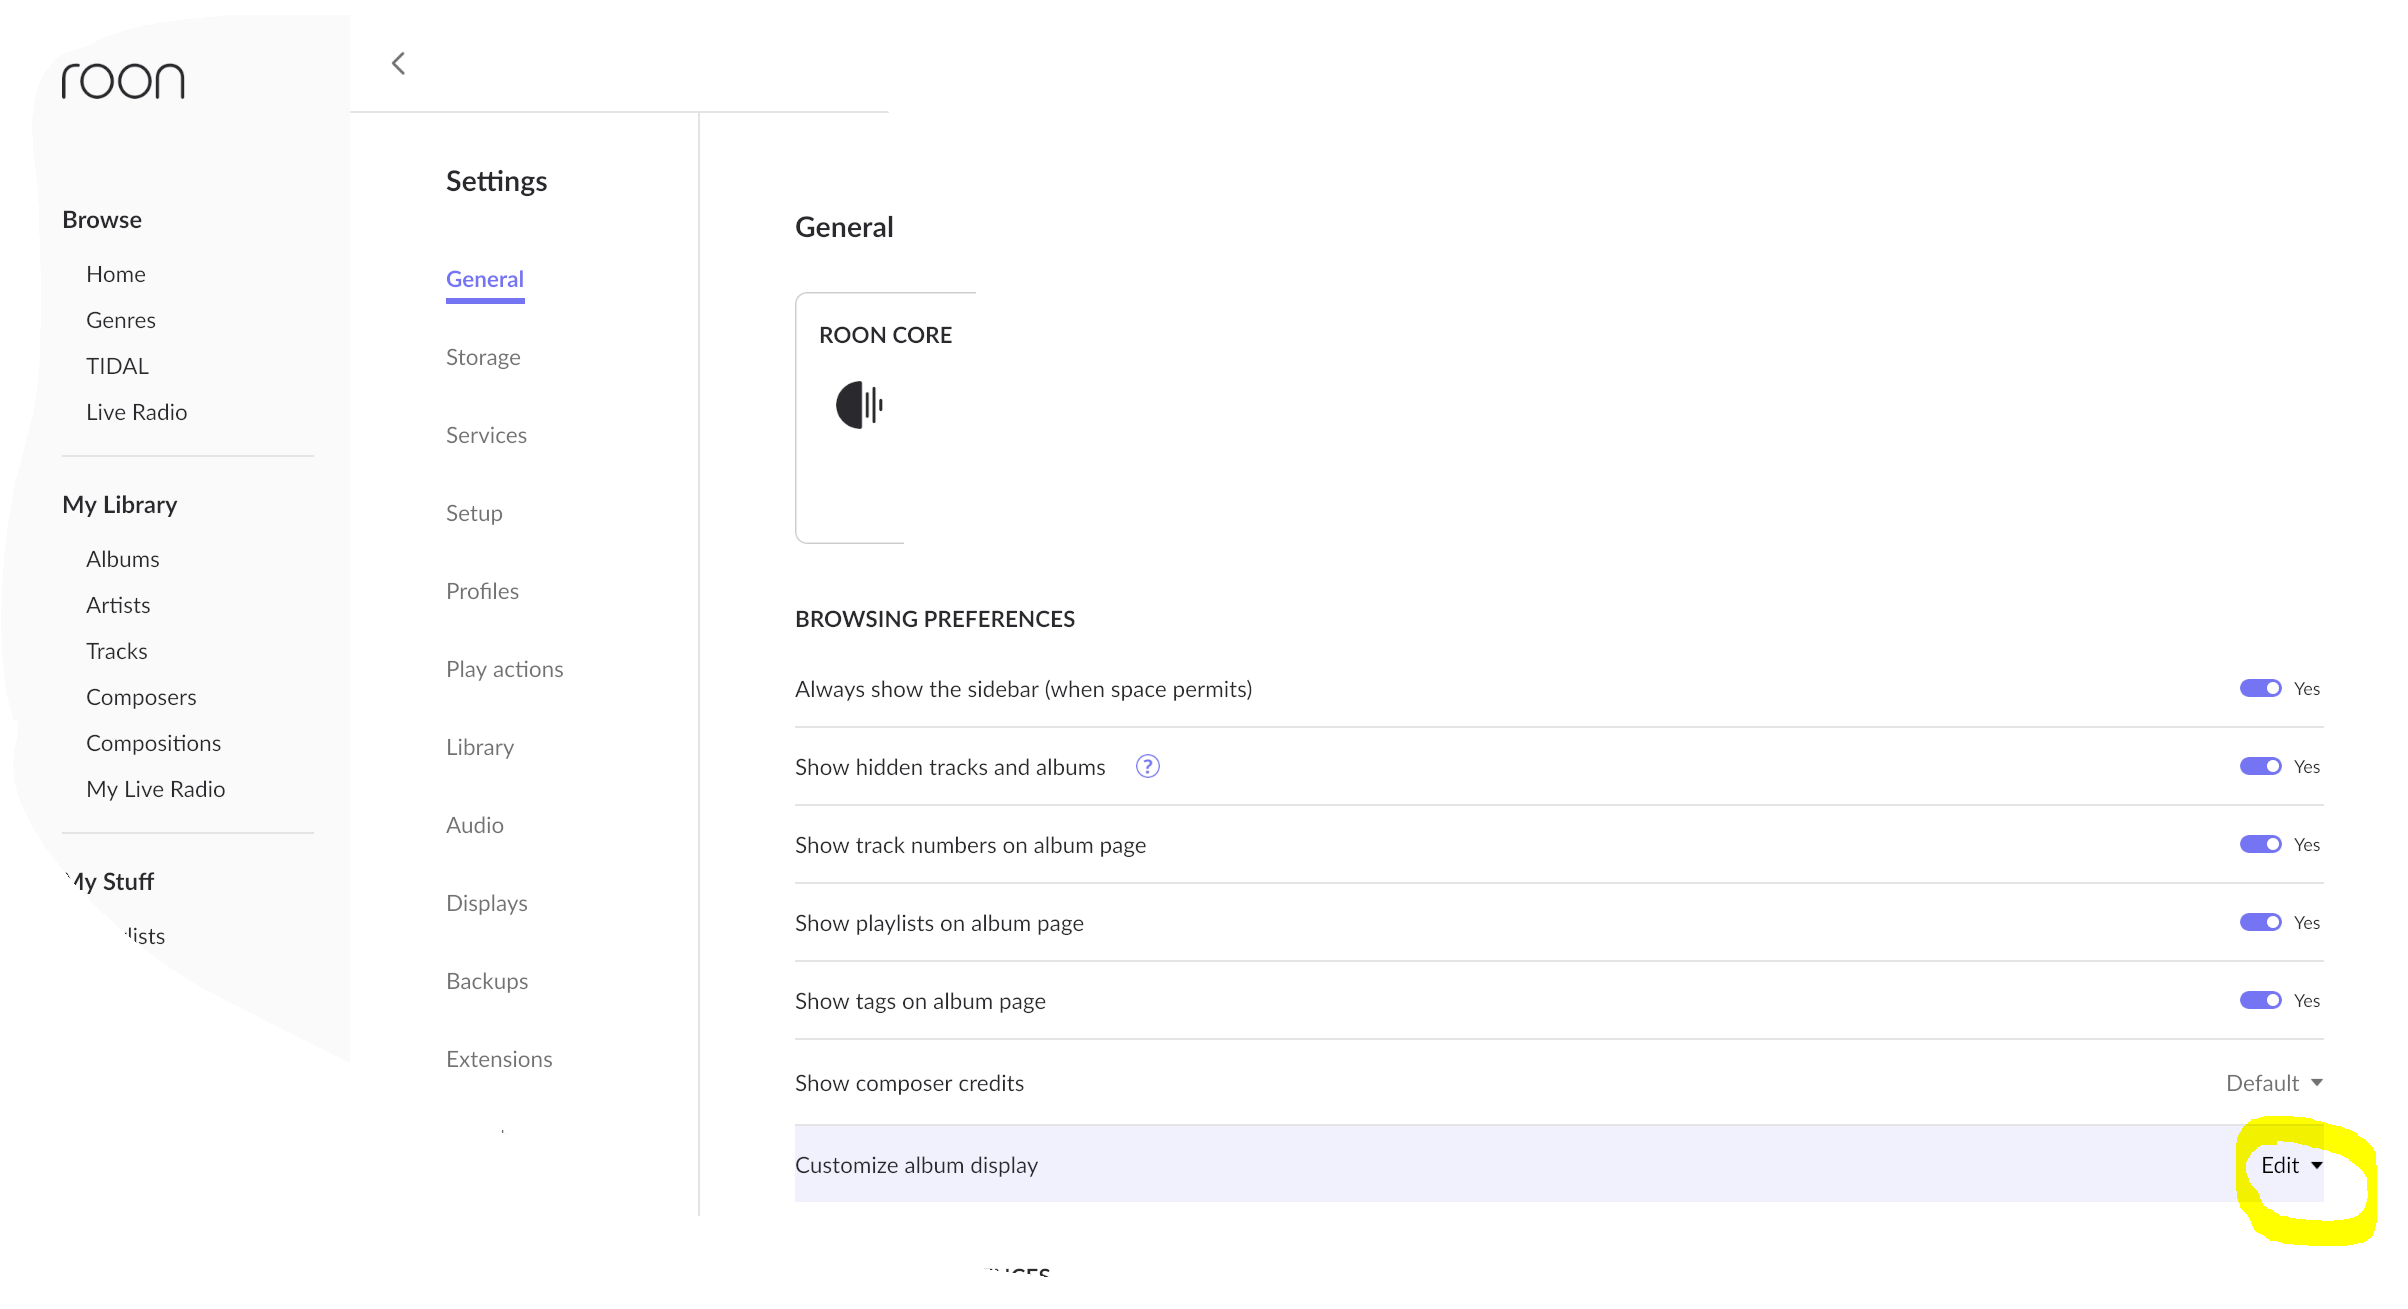Click the back arrow chevron
The width and height of the screenshot is (2408, 1309).
click(398, 64)
